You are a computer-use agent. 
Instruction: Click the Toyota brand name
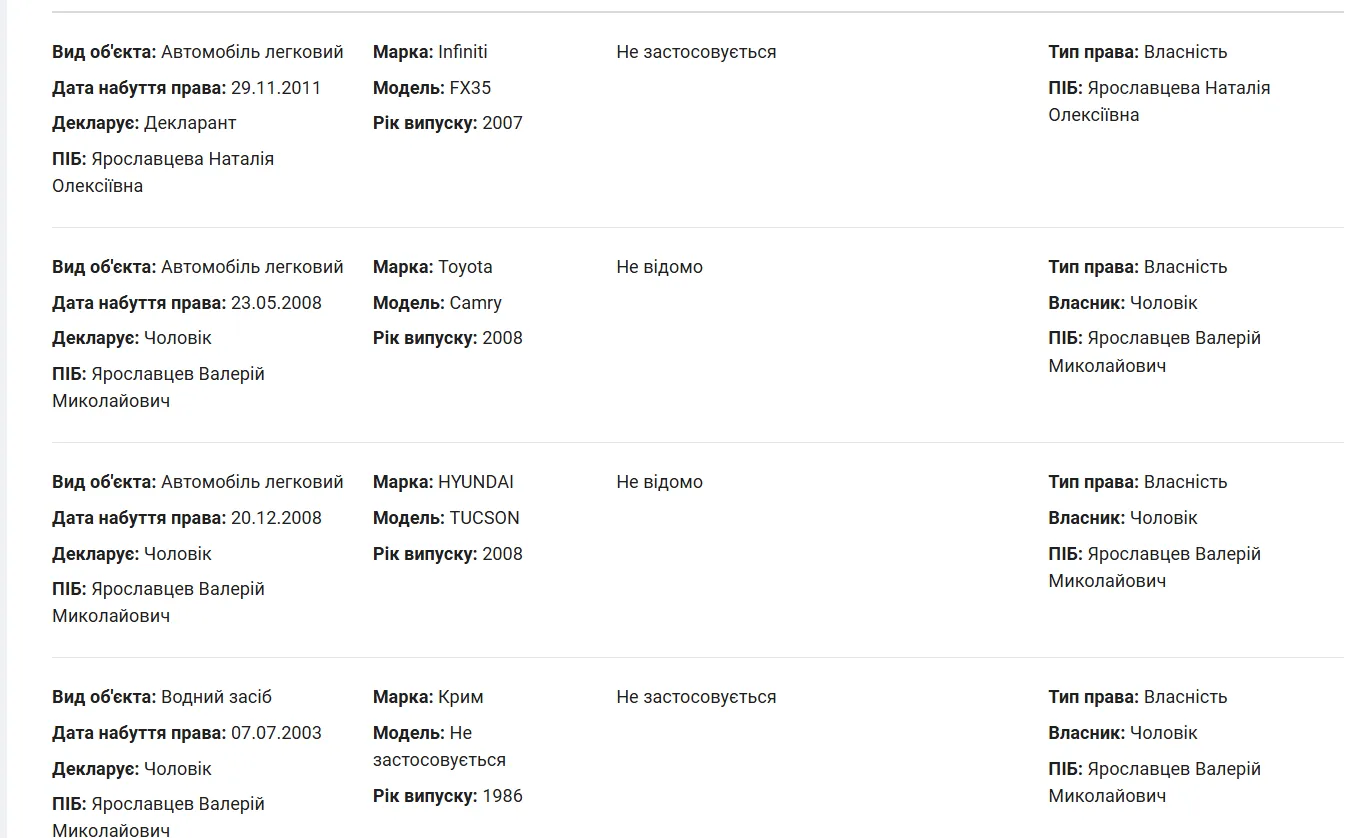[465, 267]
